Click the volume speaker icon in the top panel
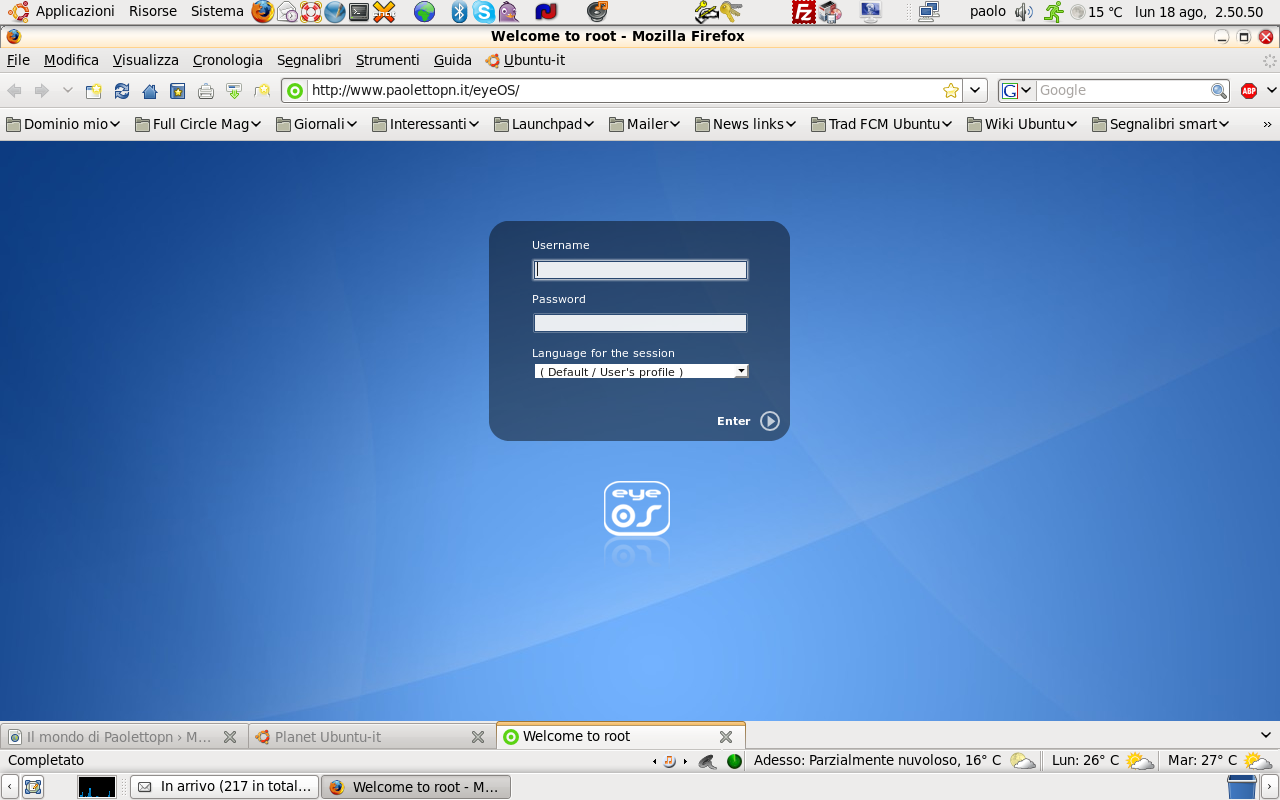 point(1024,12)
